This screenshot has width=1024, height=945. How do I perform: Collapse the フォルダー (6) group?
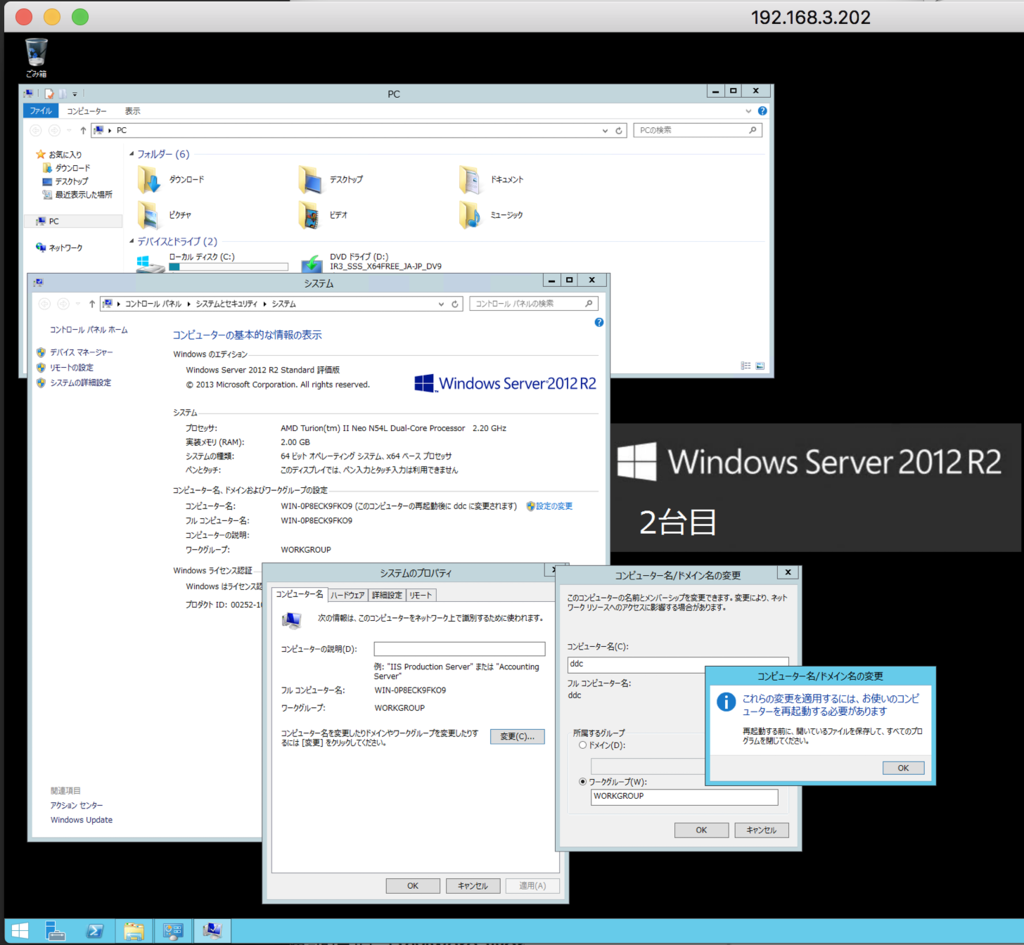132,154
